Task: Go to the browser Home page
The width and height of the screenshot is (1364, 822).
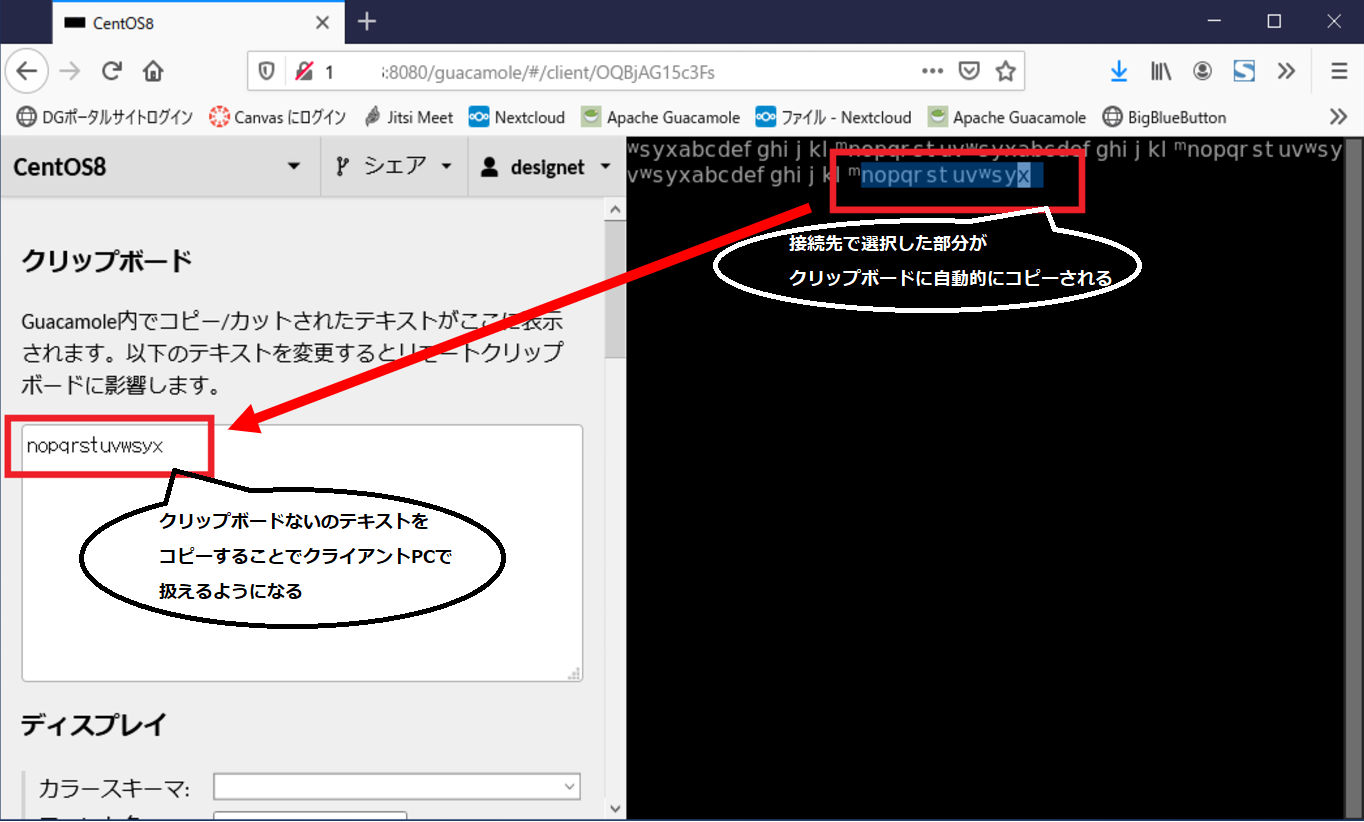Action: (153, 72)
